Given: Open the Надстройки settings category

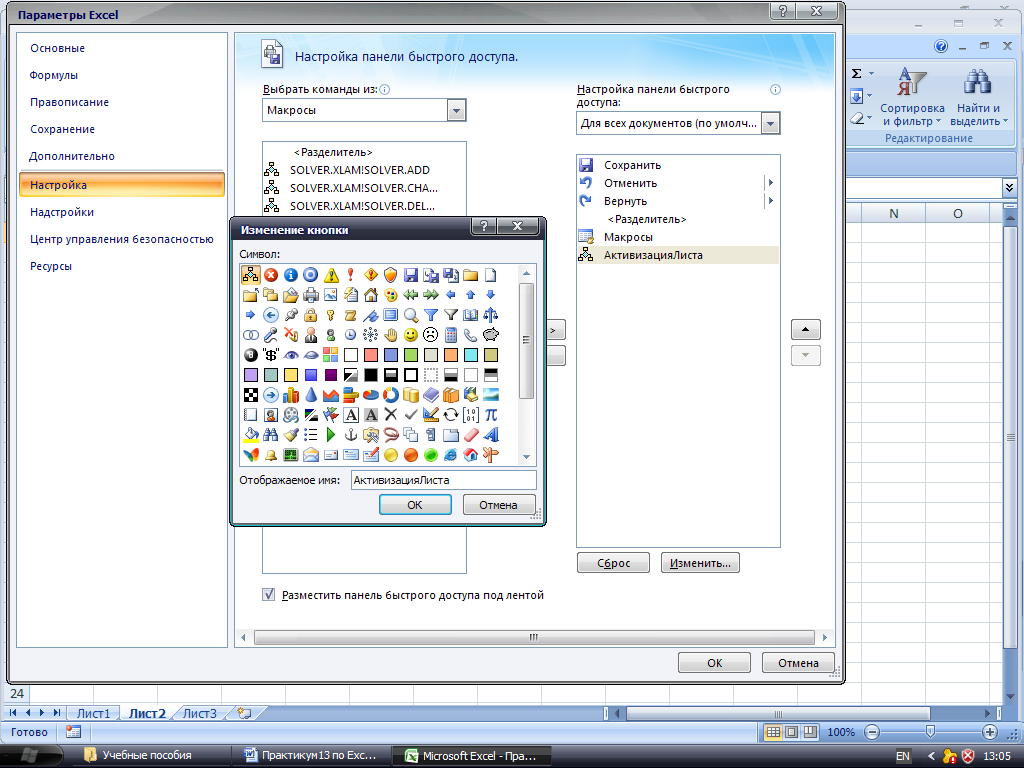Looking at the screenshot, I should [x=62, y=212].
